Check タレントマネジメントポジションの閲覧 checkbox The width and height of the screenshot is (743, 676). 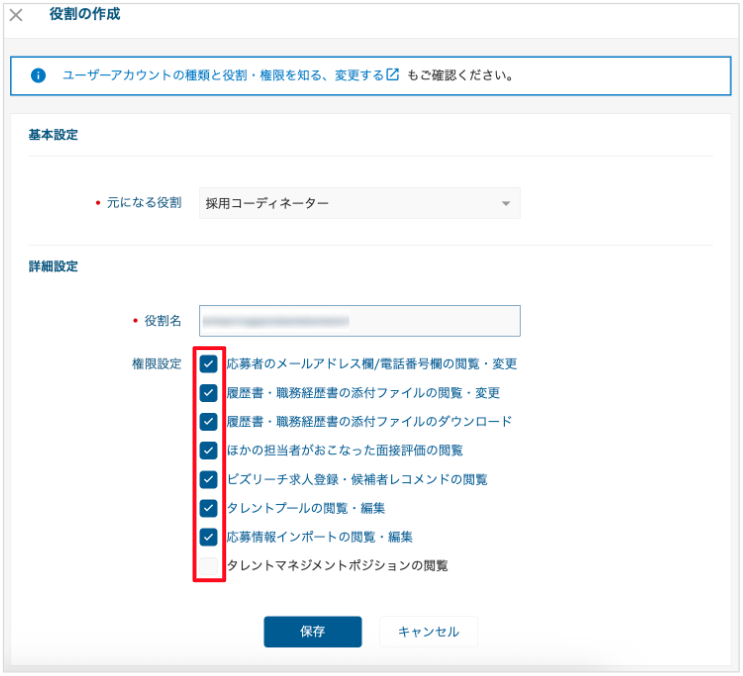tap(208, 566)
